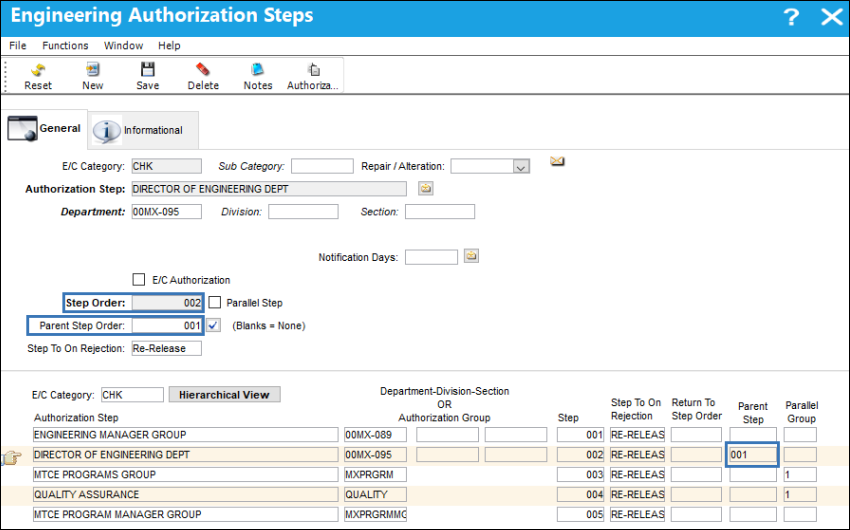Click the envelope icon beside Repair / Alteration

tap(557, 161)
